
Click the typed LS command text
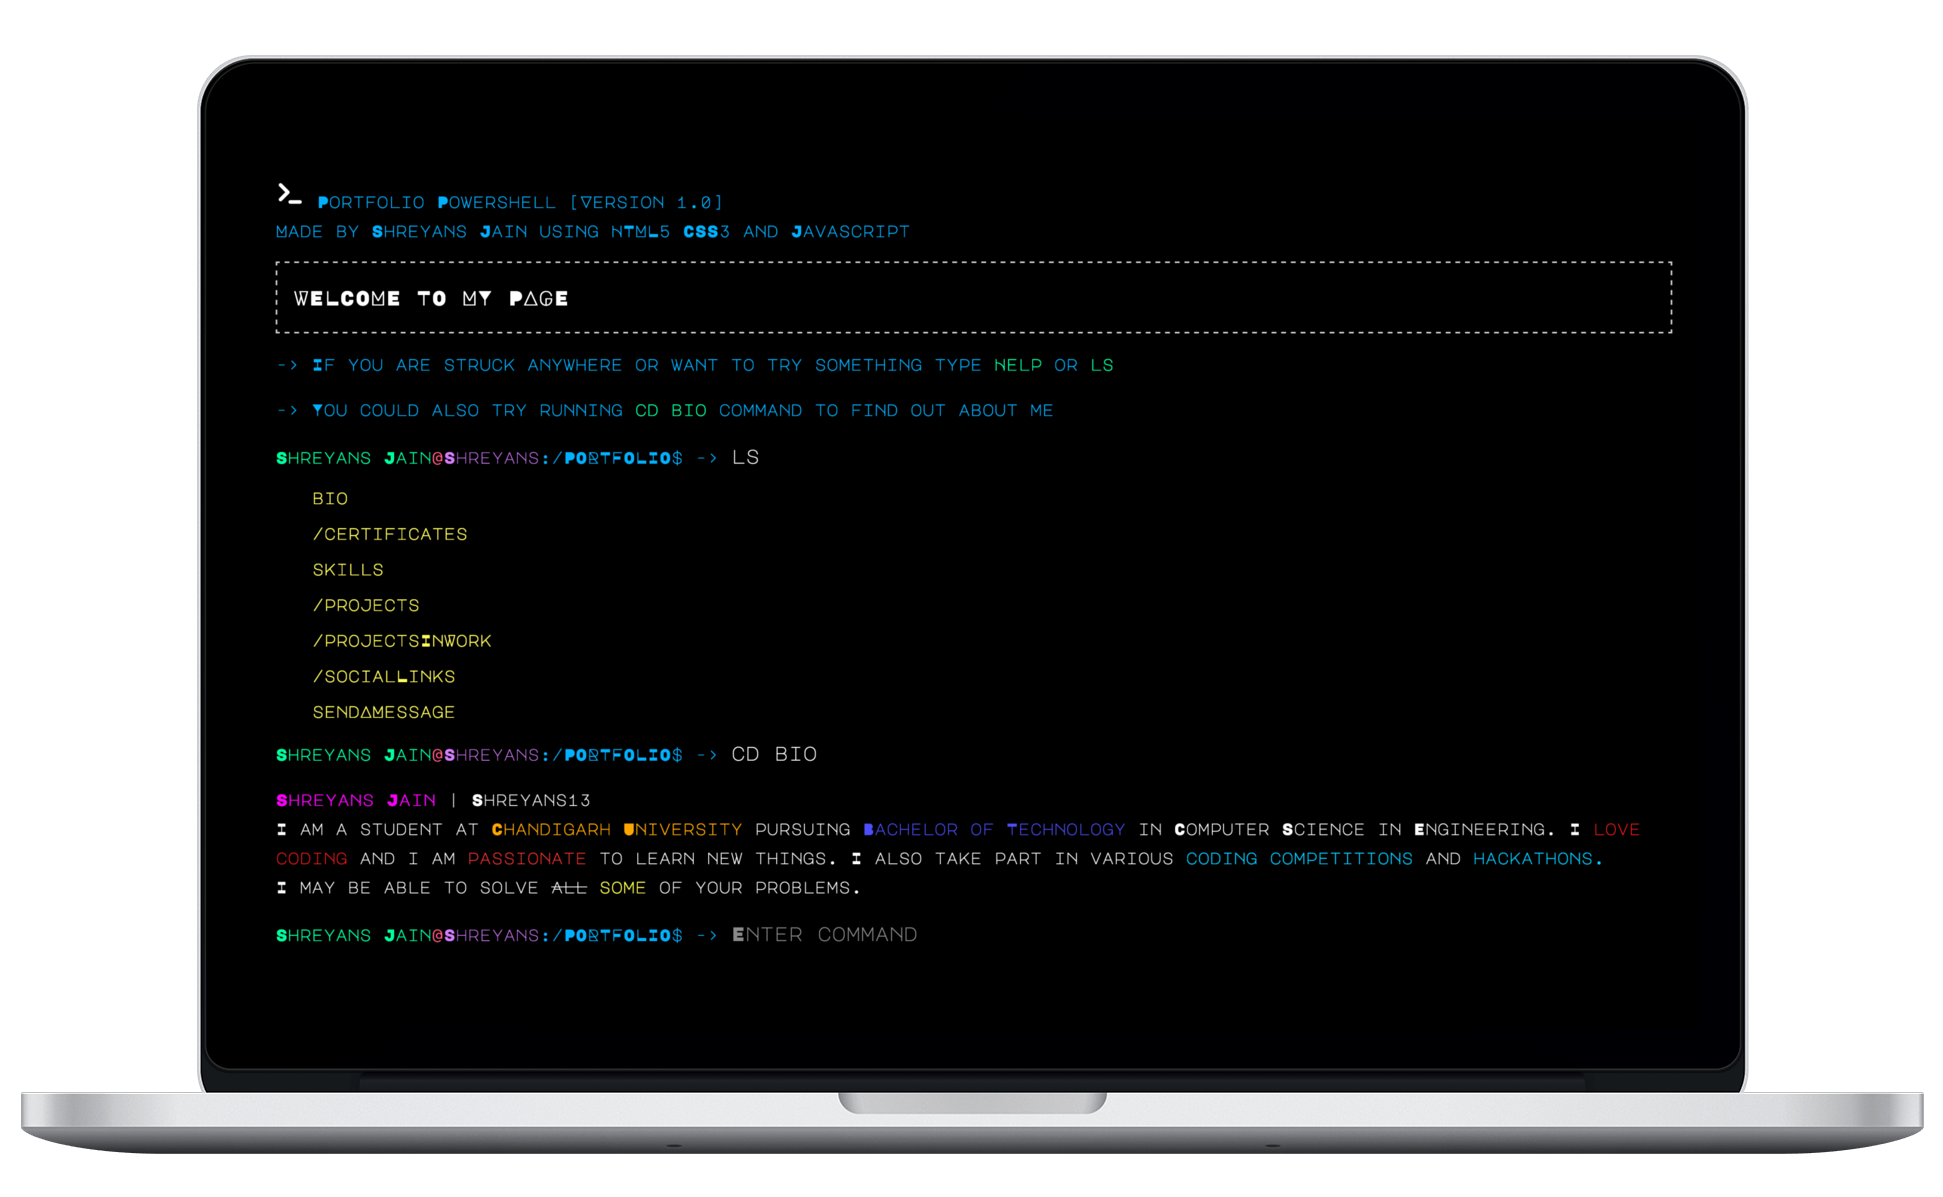point(746,458)
